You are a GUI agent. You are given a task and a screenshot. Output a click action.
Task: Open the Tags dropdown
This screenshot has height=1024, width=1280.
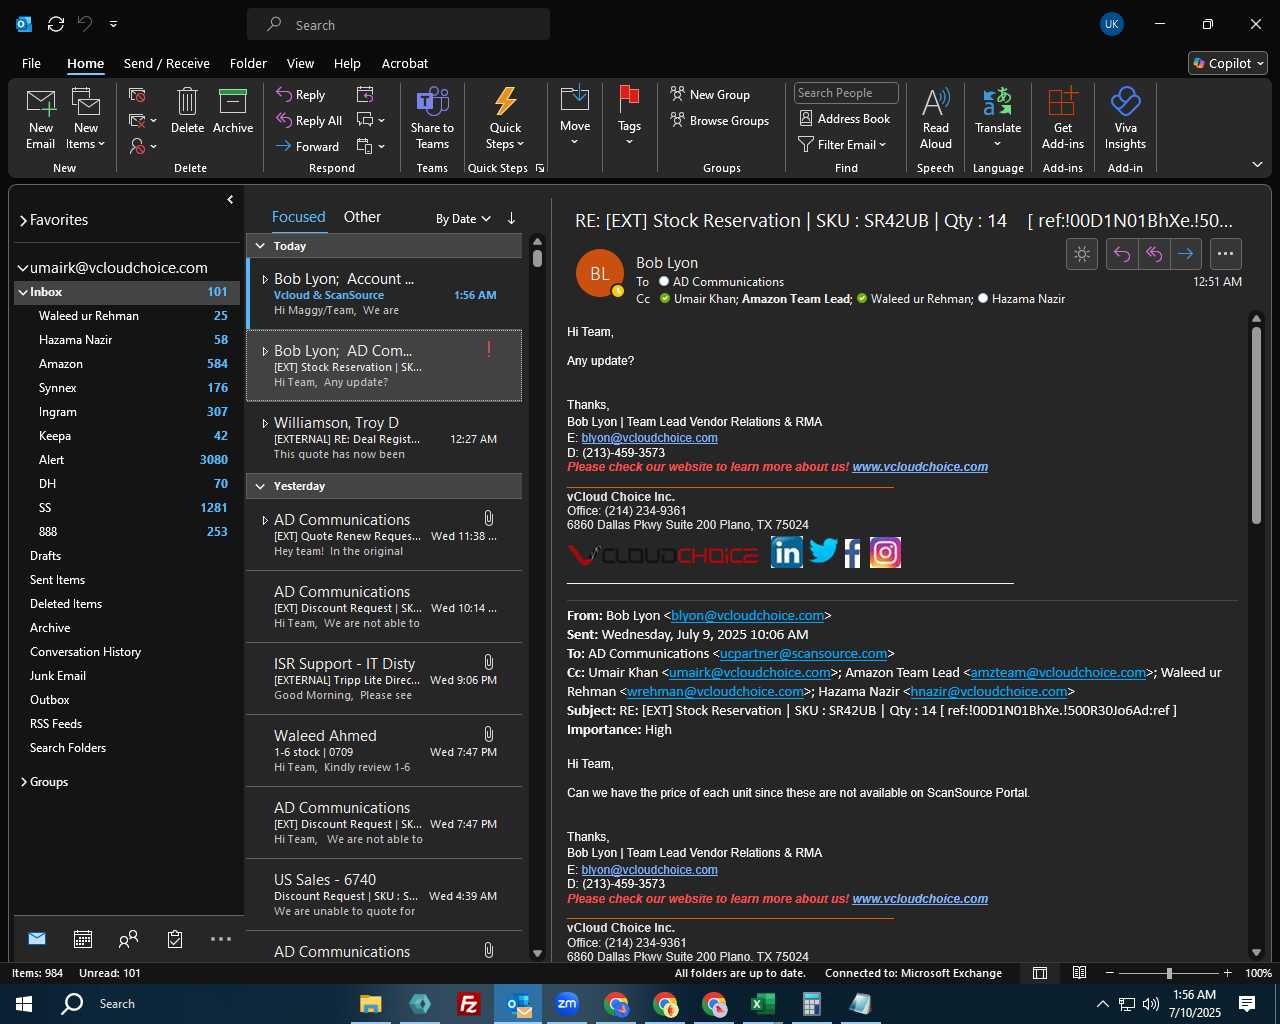pyautogui.click(x=629, y=117)
